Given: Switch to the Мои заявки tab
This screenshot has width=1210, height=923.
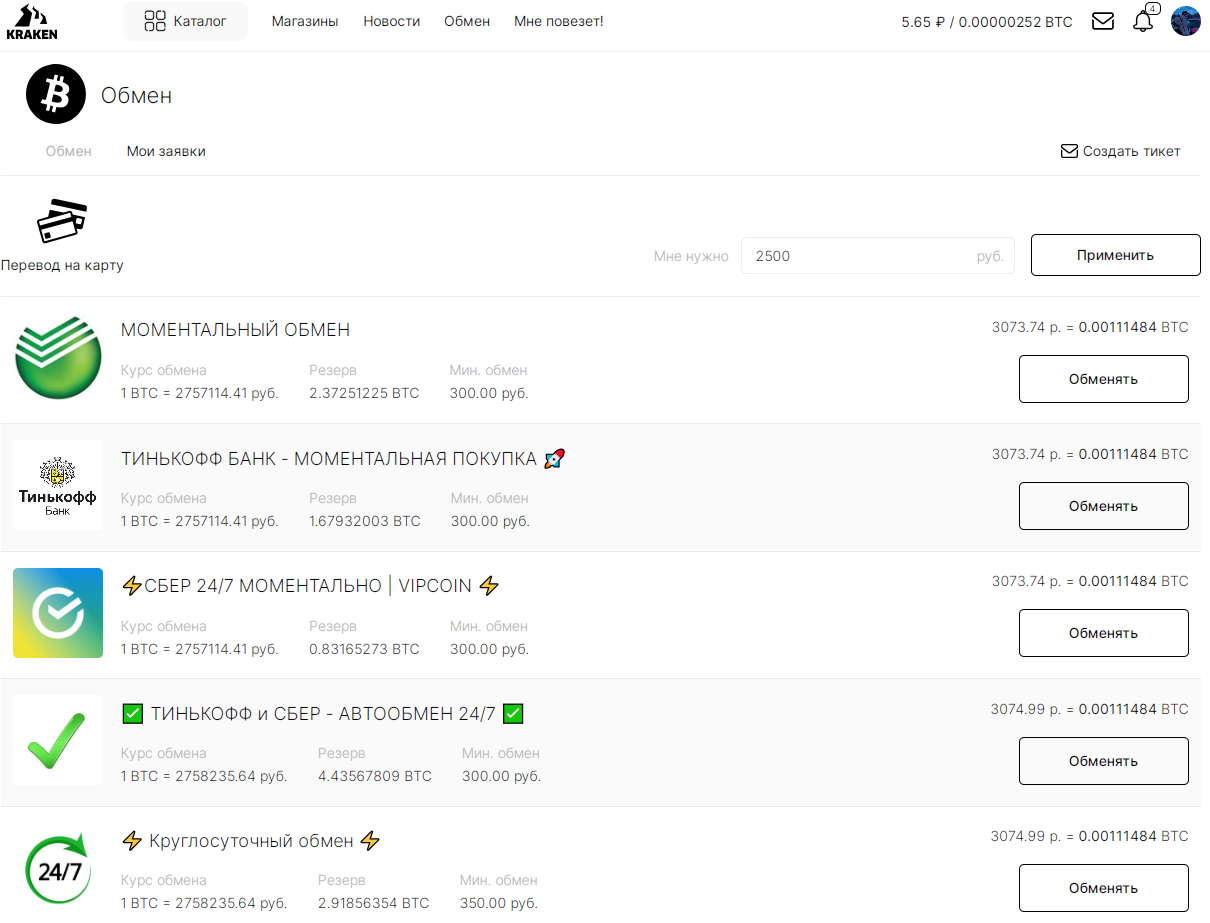Looking at the screenshot, I should [166, 151].
